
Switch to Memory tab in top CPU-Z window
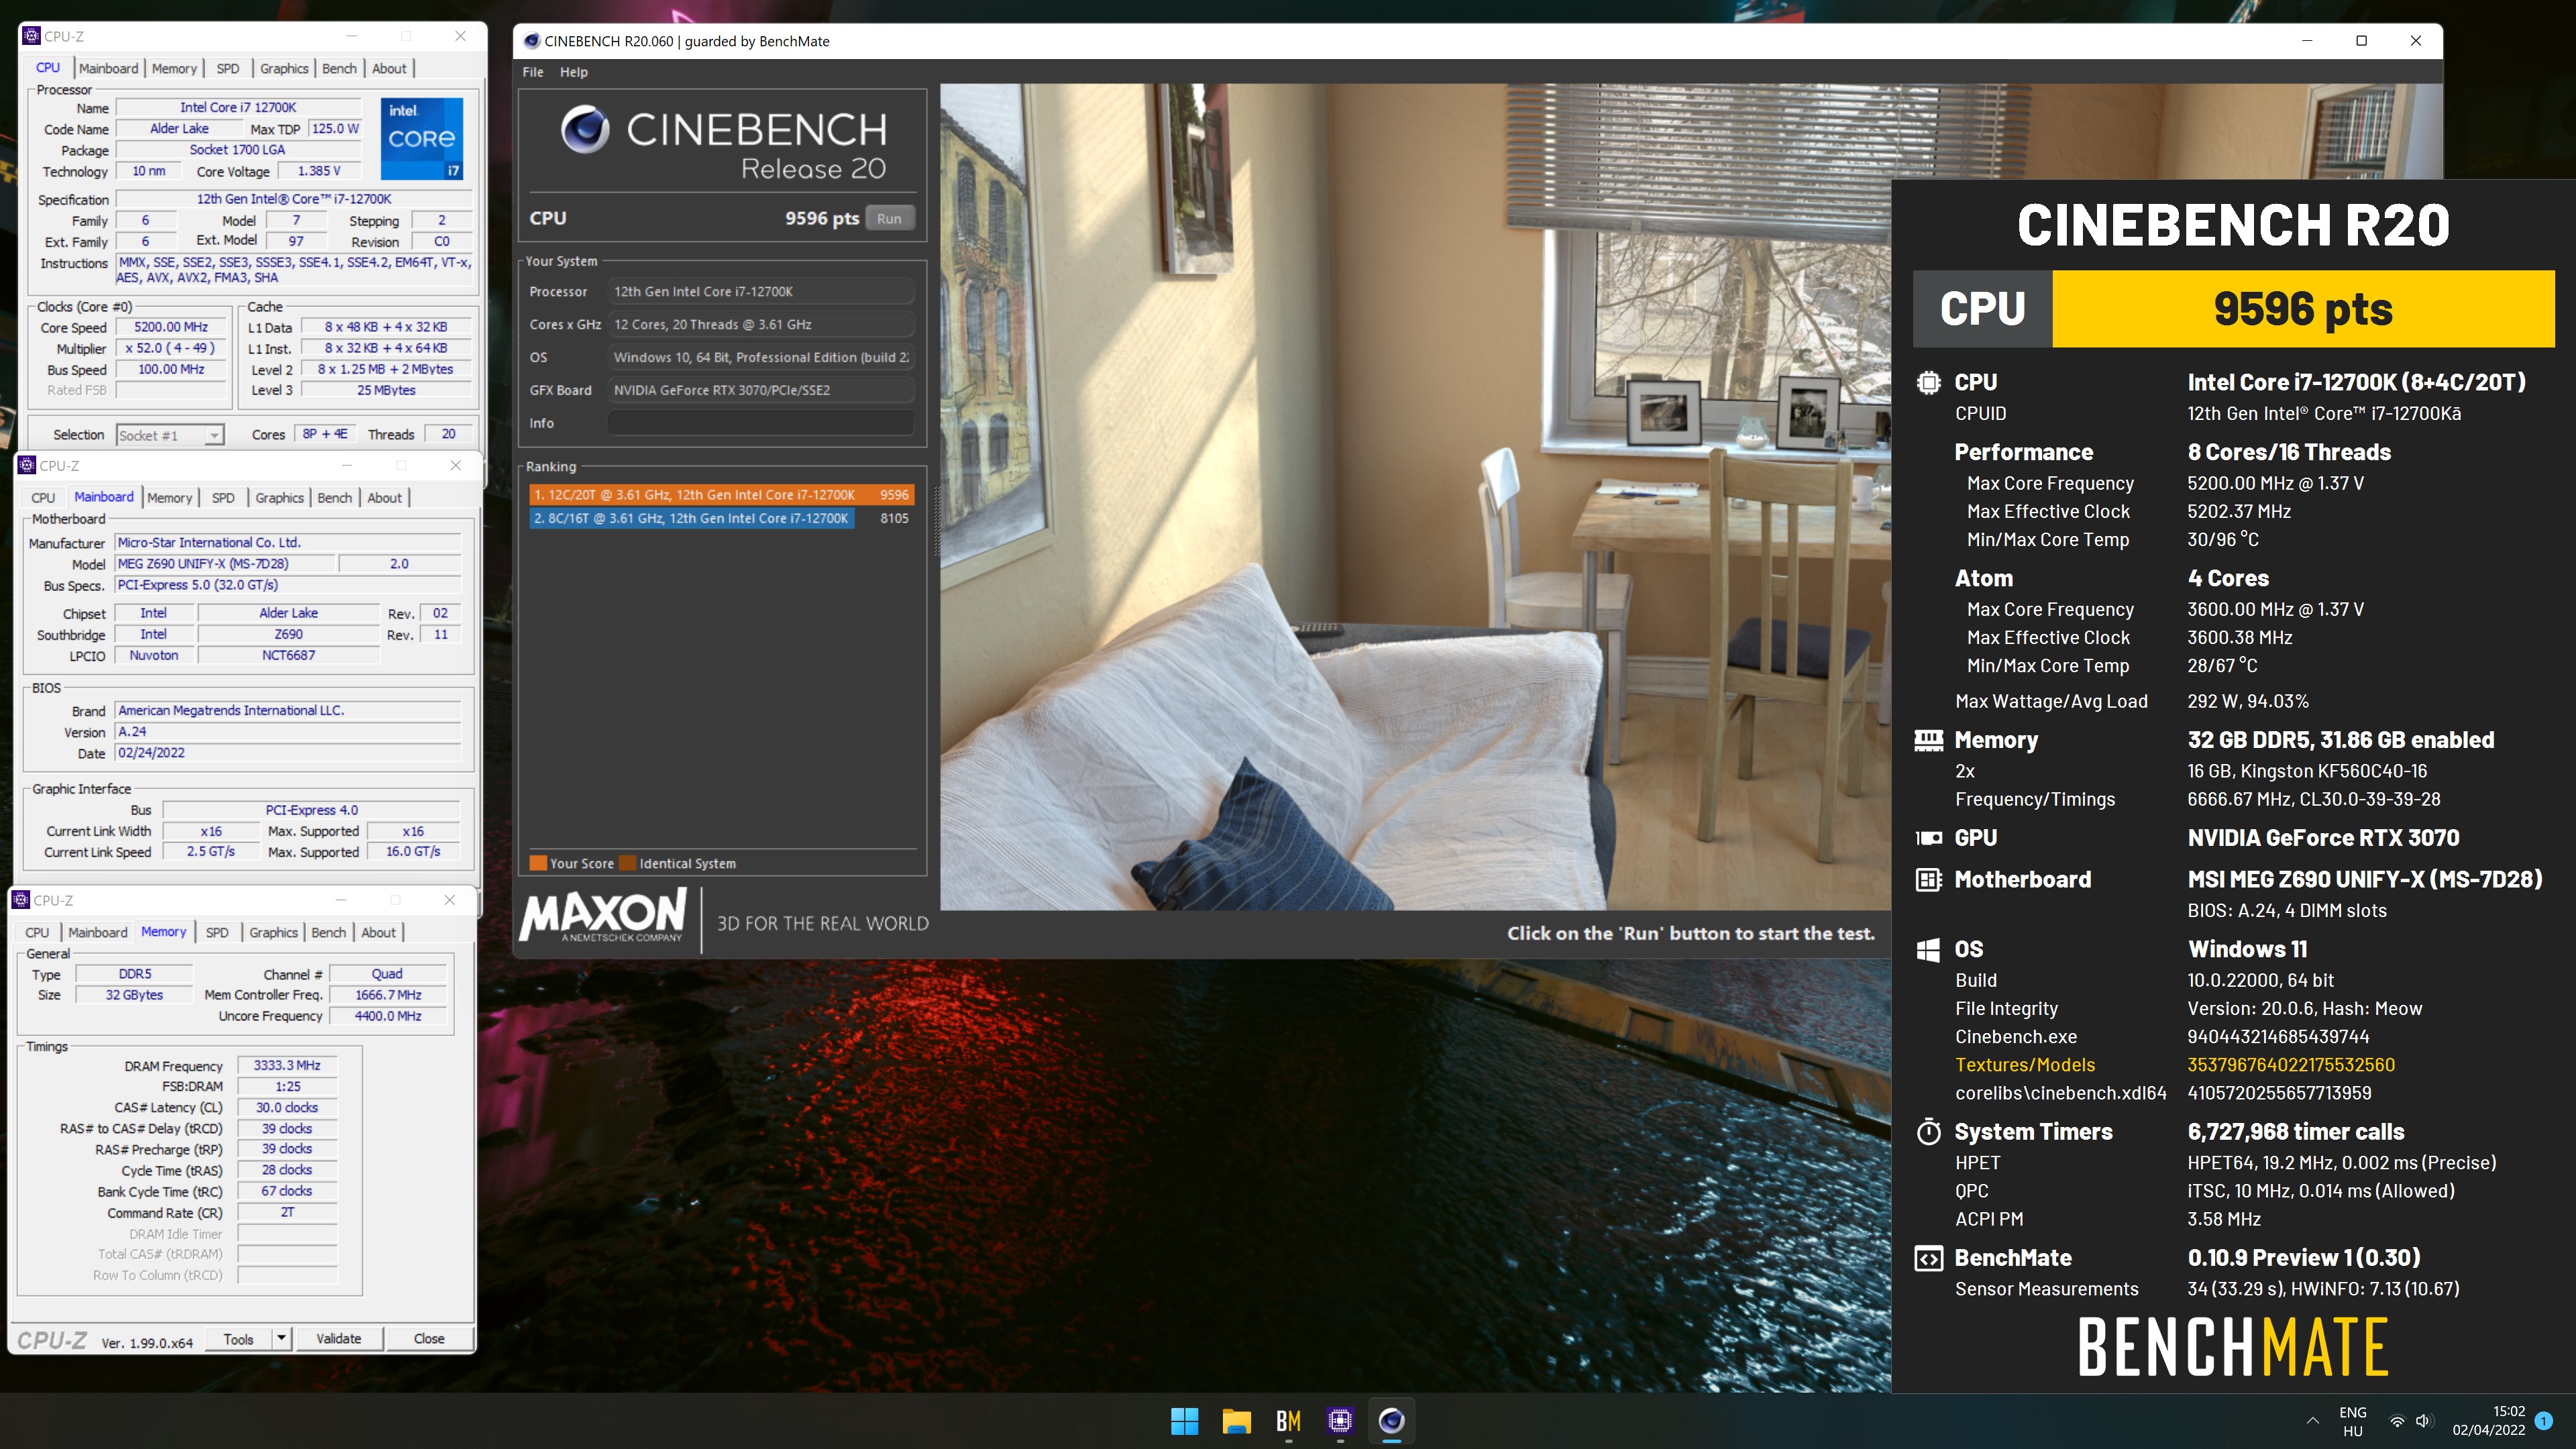tap(175, 68)
